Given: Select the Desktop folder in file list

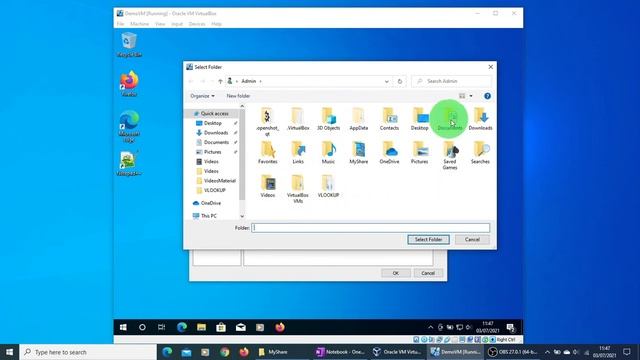Looking at the screenshot, I should click(x=420, y=119).
